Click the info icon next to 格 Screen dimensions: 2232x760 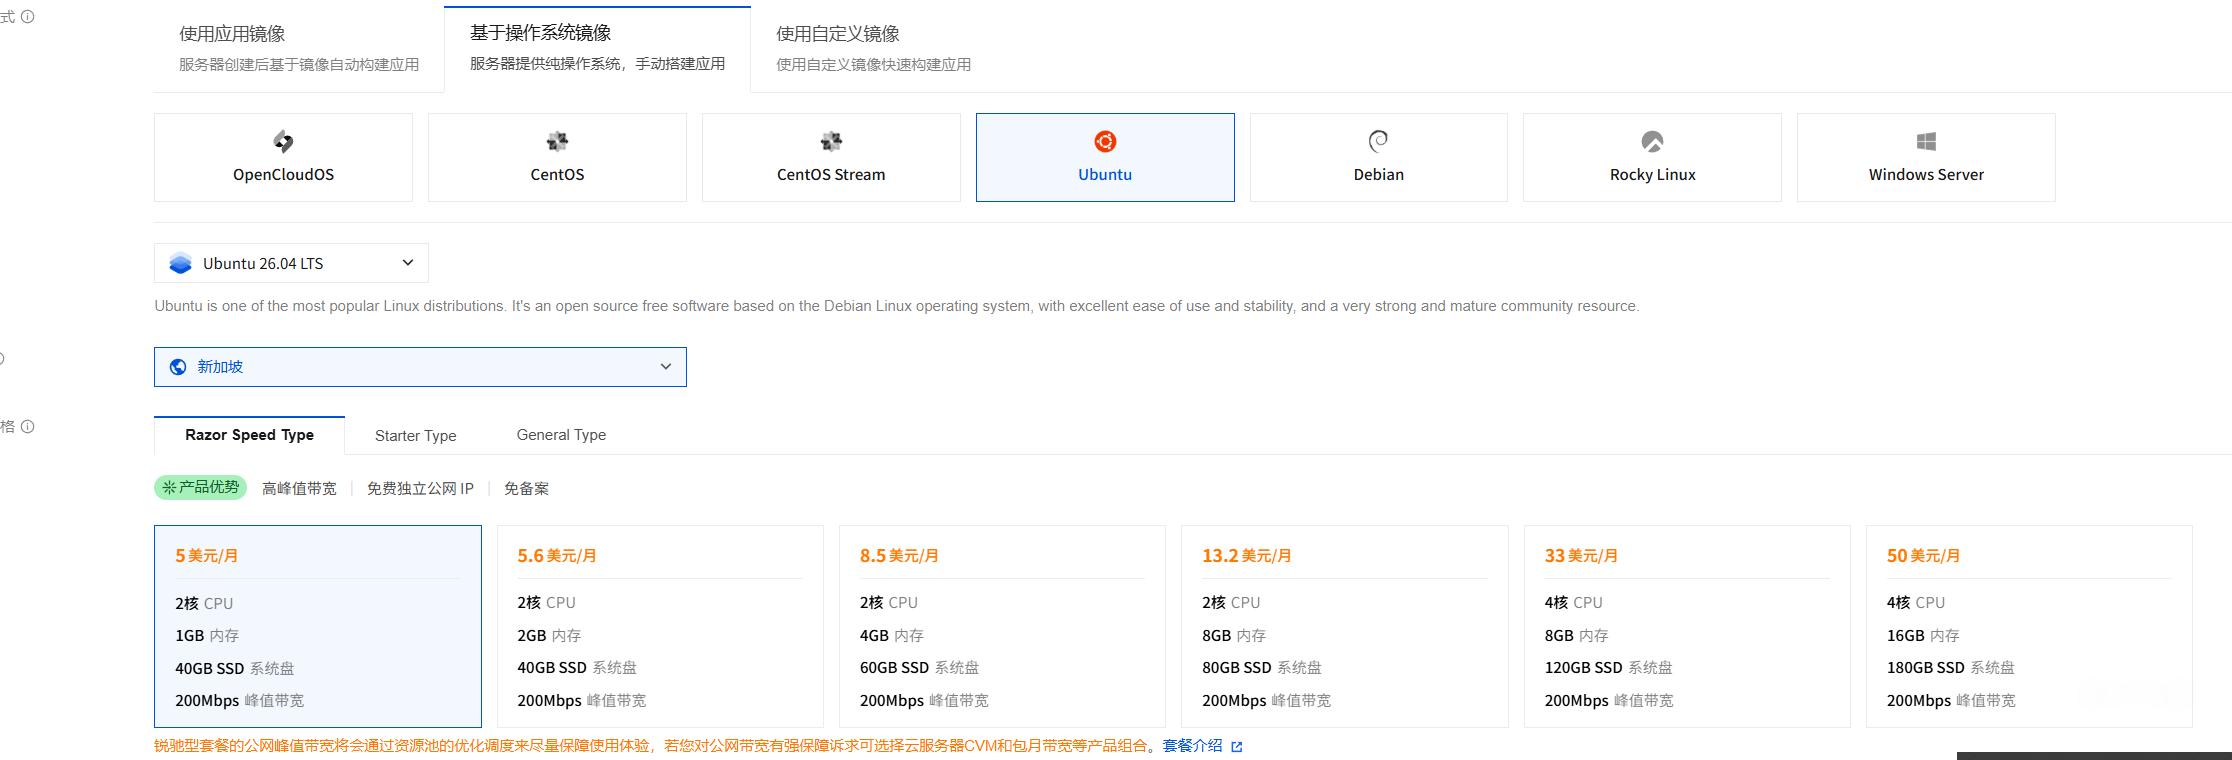(28, 426)
